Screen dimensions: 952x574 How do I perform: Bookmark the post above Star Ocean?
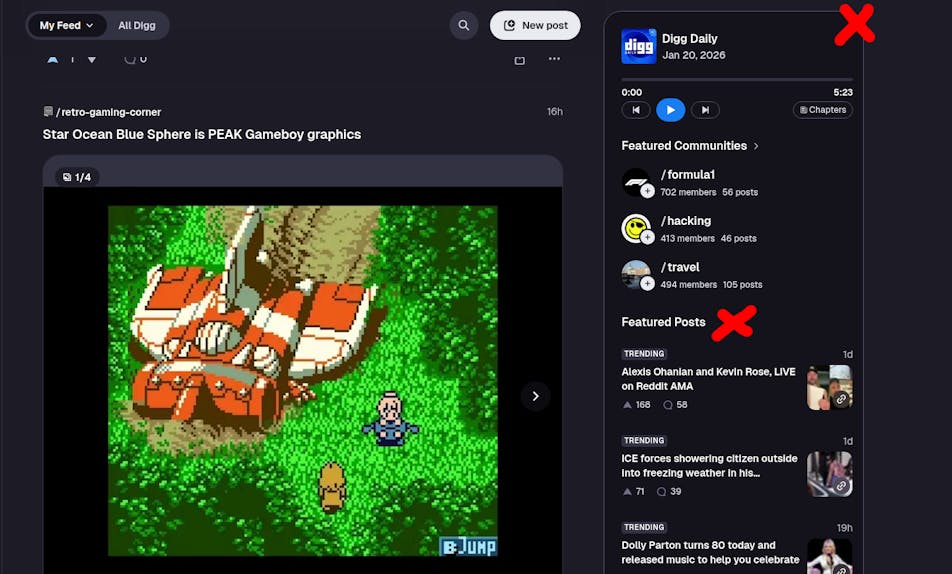(519, 59)
